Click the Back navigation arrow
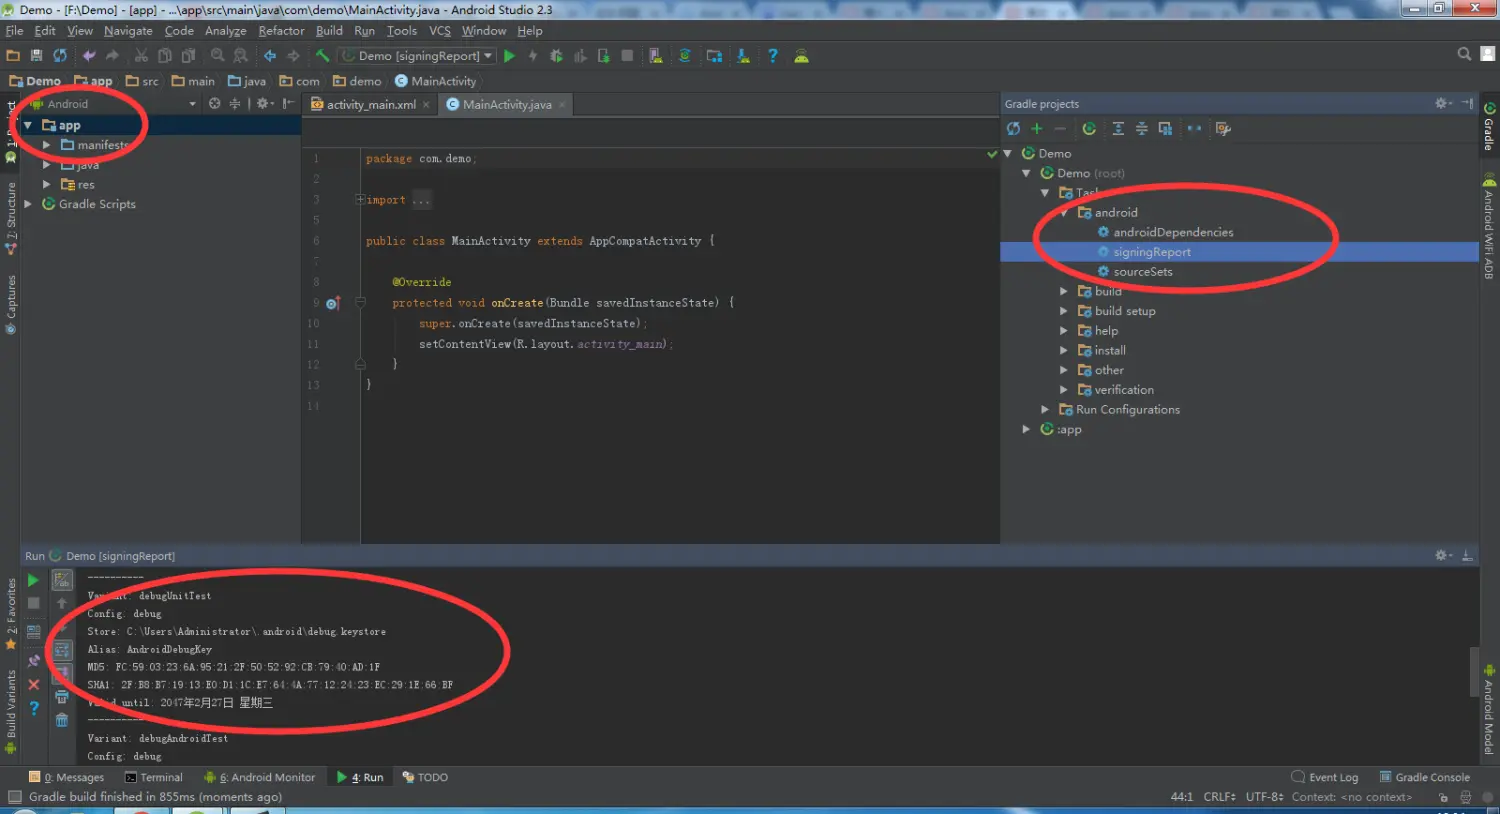1500x814 pixels. point(270,56)
